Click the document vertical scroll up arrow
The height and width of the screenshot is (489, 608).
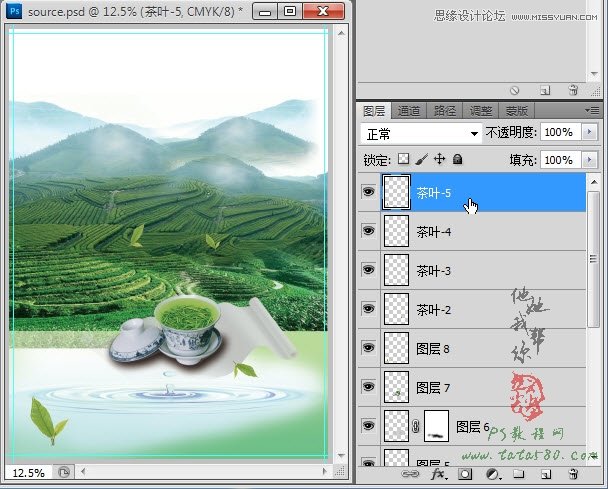(x=341, y=33)
